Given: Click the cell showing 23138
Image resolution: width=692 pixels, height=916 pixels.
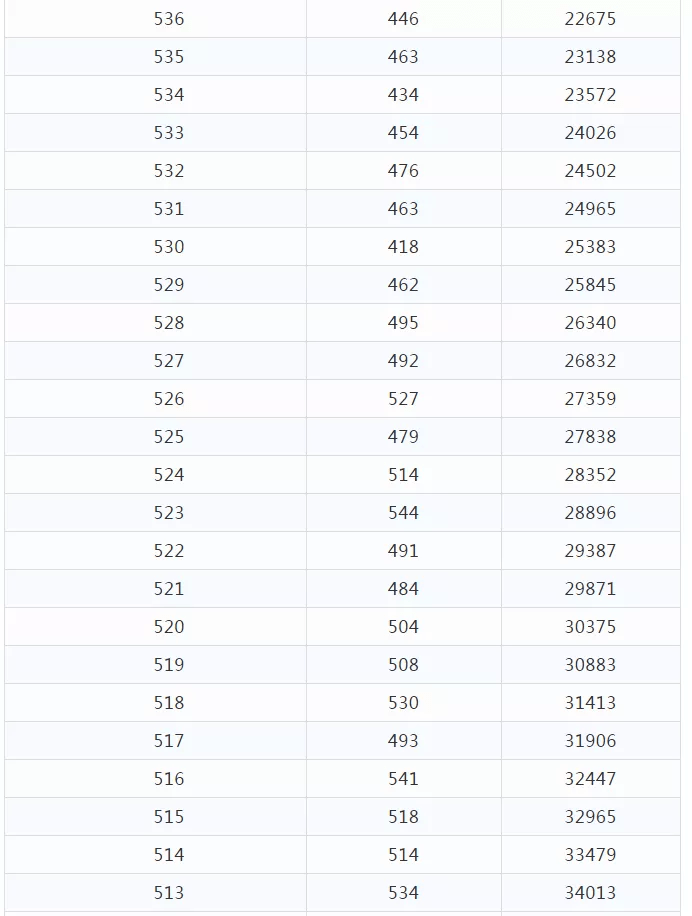Looking at the screenshot, I should coord(590,57).
